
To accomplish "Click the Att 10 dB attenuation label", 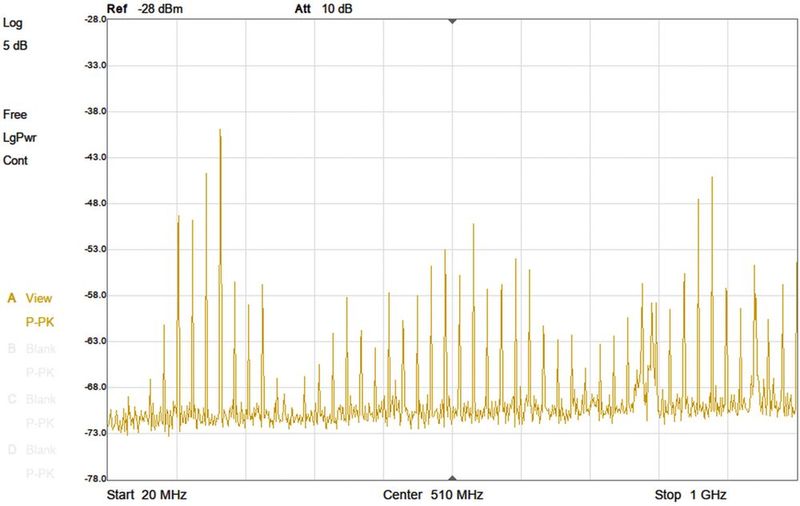I will [323, 9].
